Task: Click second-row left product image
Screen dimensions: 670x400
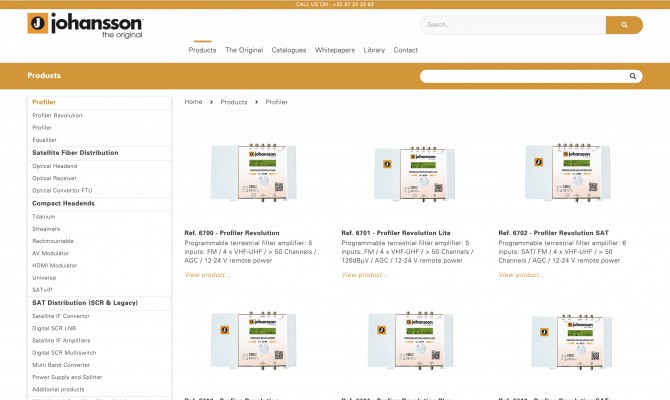Action: (x=253, y=341)
